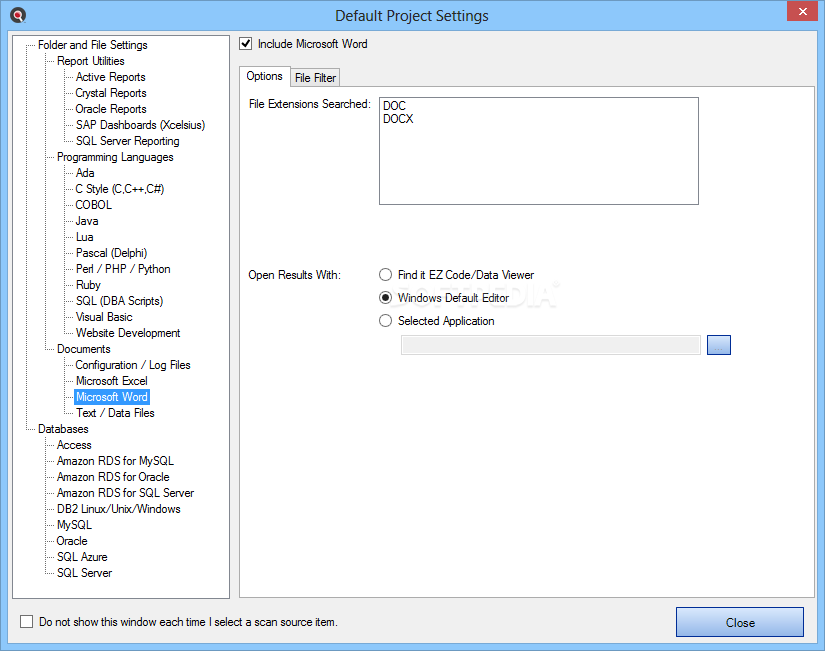Open Crystal Reports settings
This screenshot has width=825, height=651.
[111, 93]
